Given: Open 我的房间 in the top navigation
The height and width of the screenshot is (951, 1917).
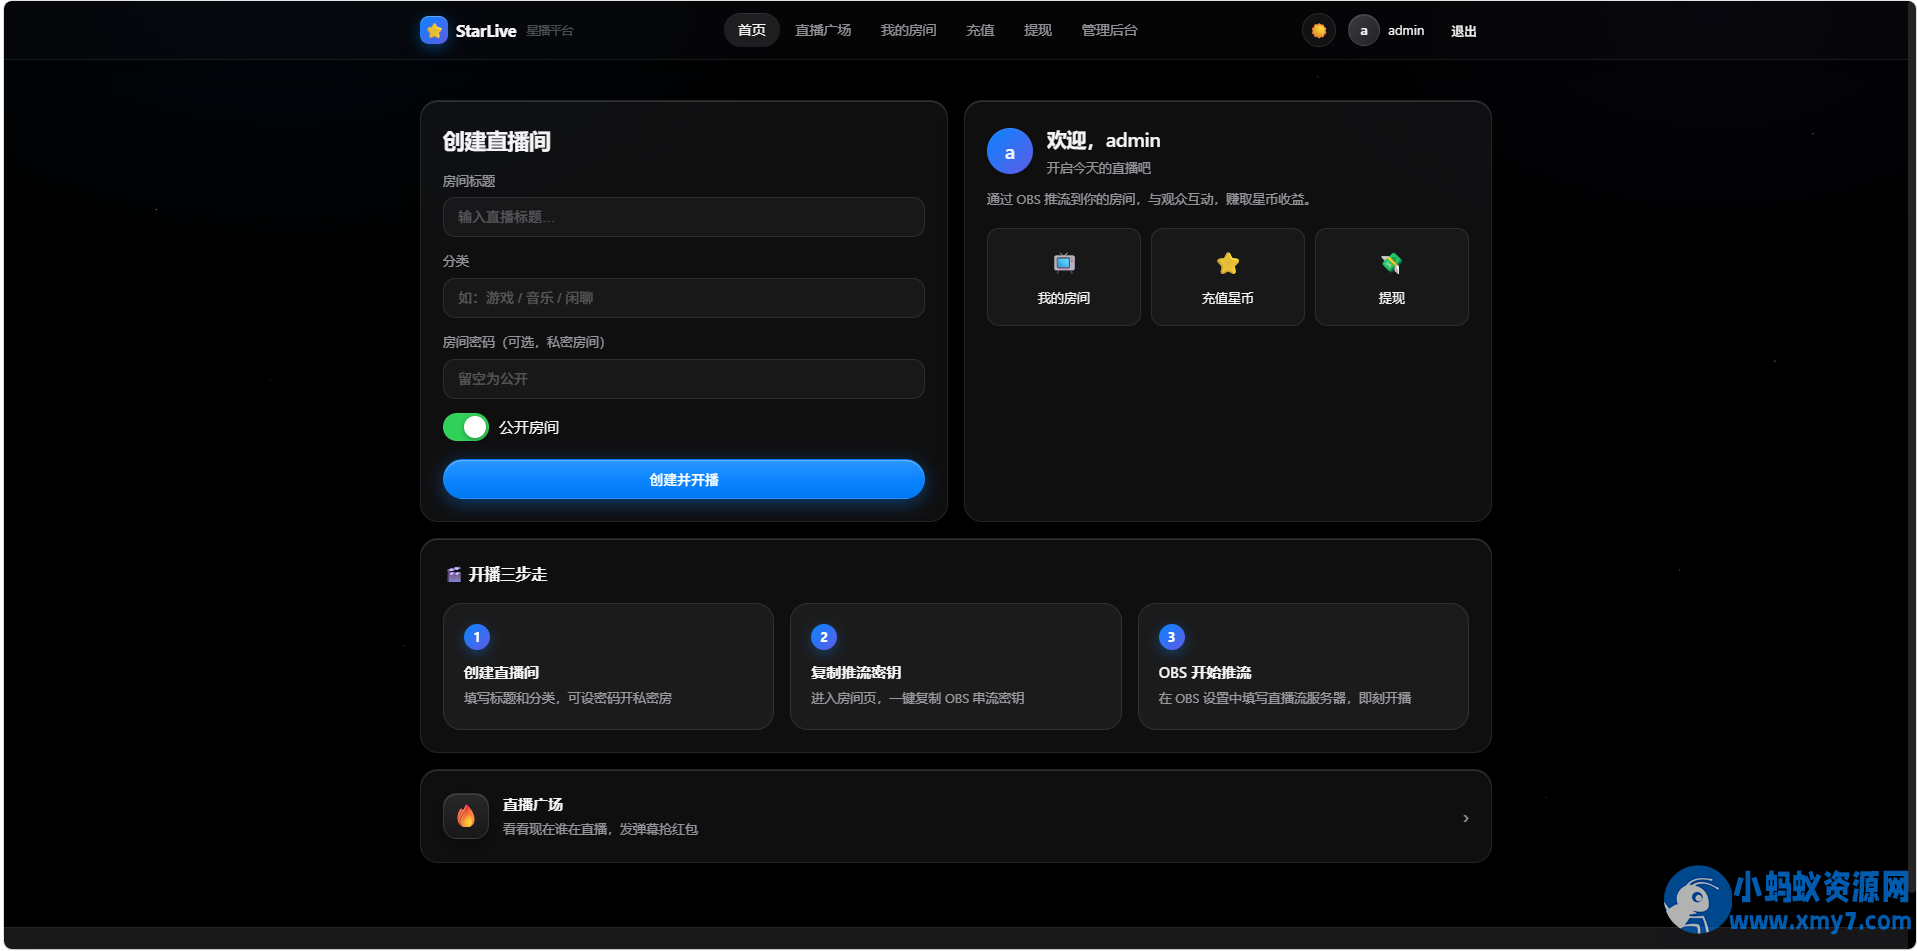Looking at the screenshot, I should point(908,30).
